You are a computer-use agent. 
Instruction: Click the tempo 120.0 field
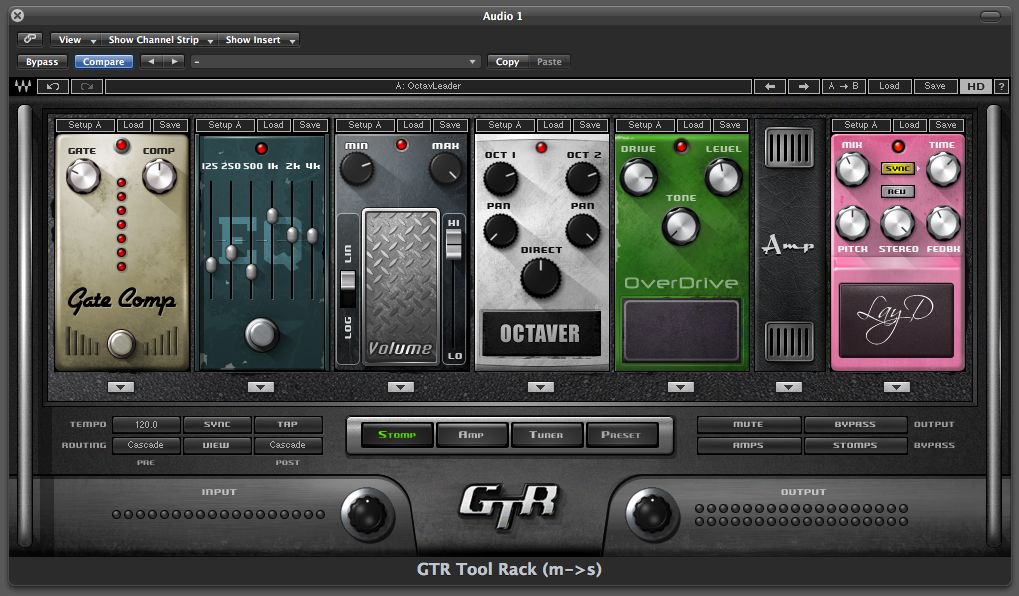[145, 425]
